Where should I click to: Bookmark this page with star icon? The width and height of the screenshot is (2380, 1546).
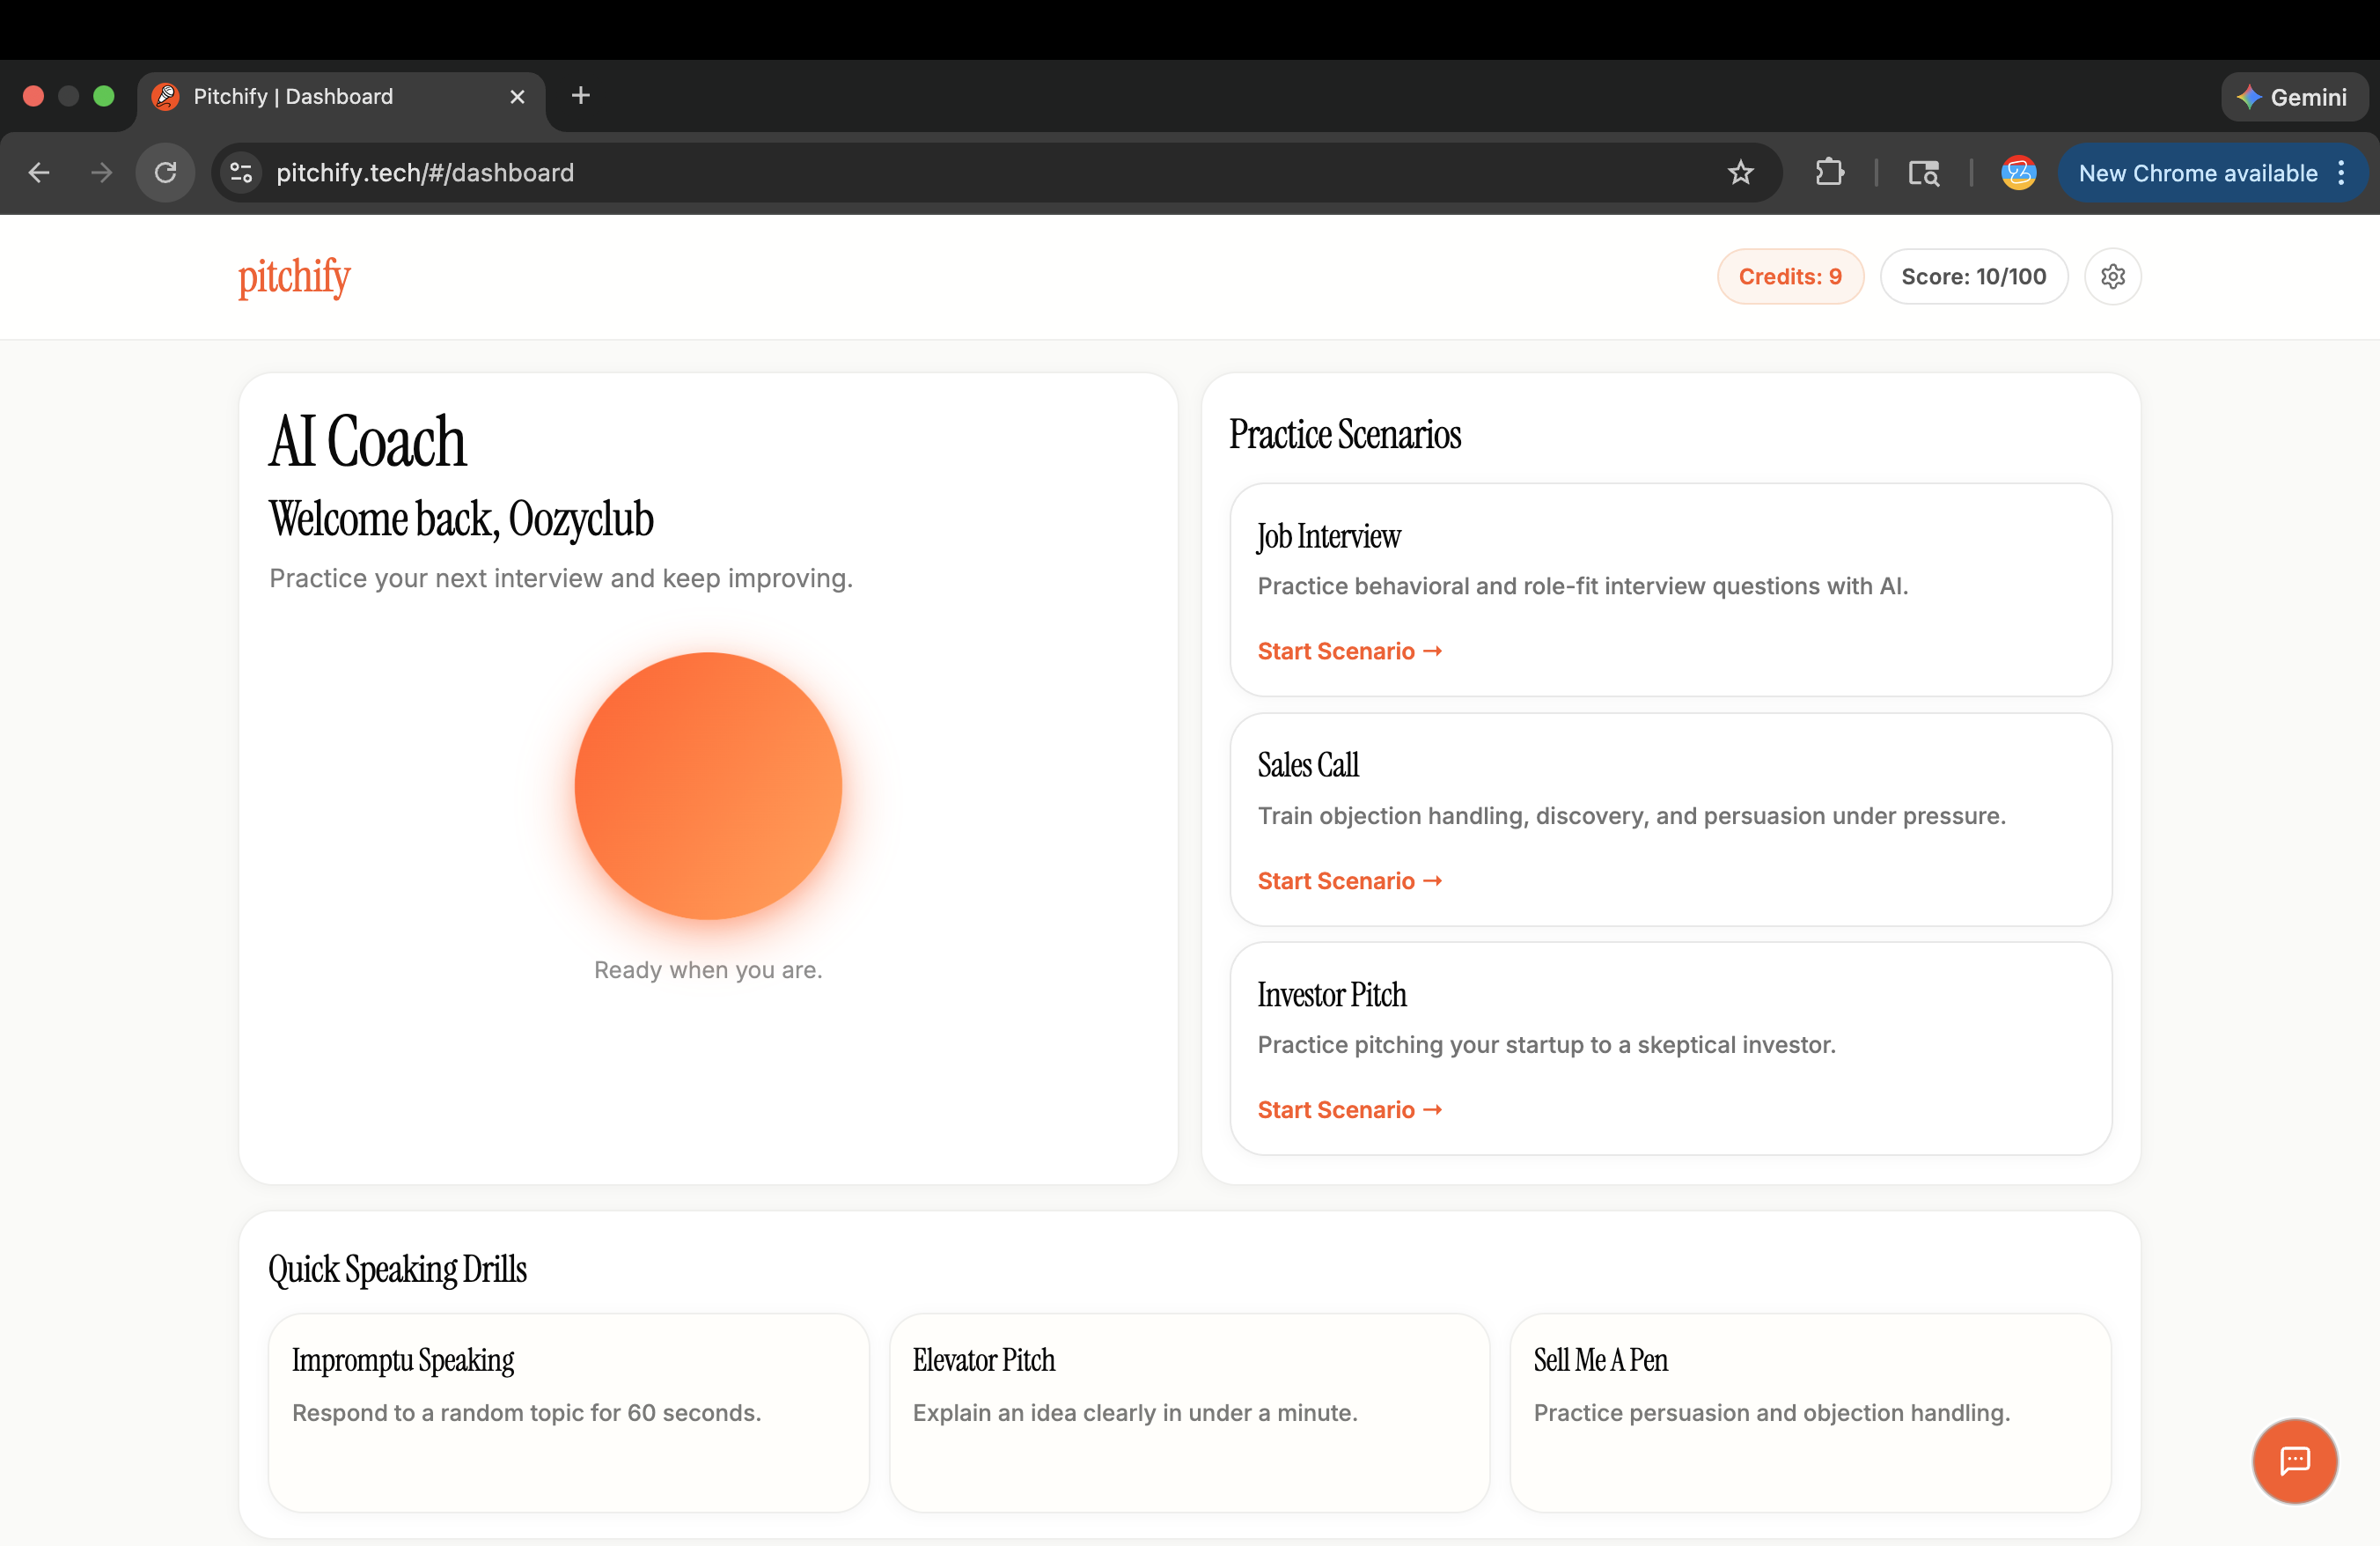pos(1740,173)
